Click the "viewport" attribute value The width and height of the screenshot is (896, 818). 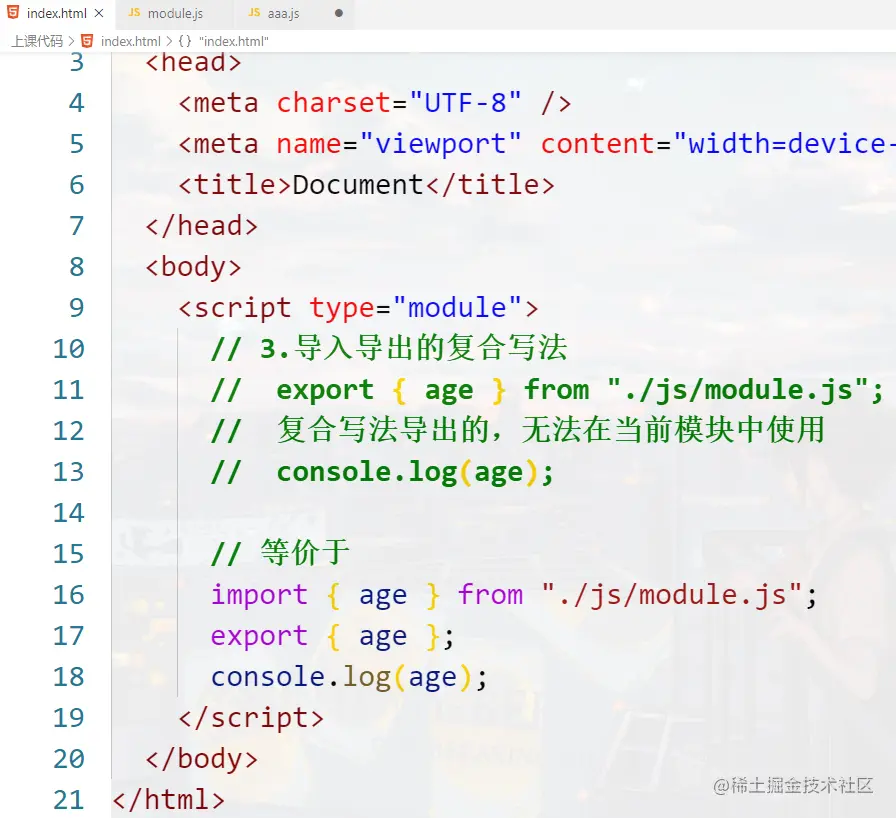click(440, 144)
